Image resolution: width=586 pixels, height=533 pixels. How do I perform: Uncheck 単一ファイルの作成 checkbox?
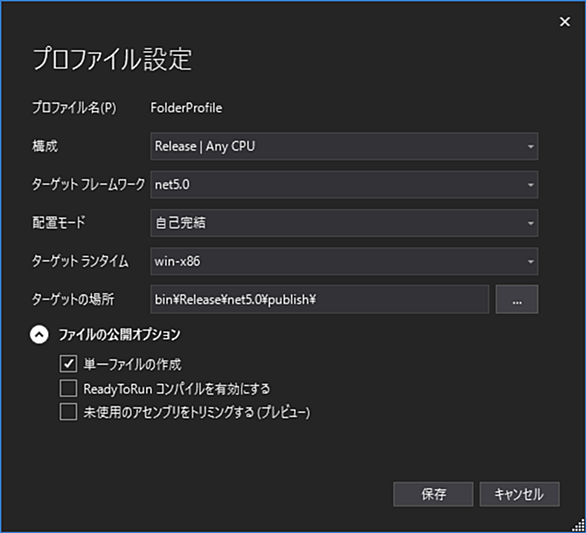[x=68, y=364]
